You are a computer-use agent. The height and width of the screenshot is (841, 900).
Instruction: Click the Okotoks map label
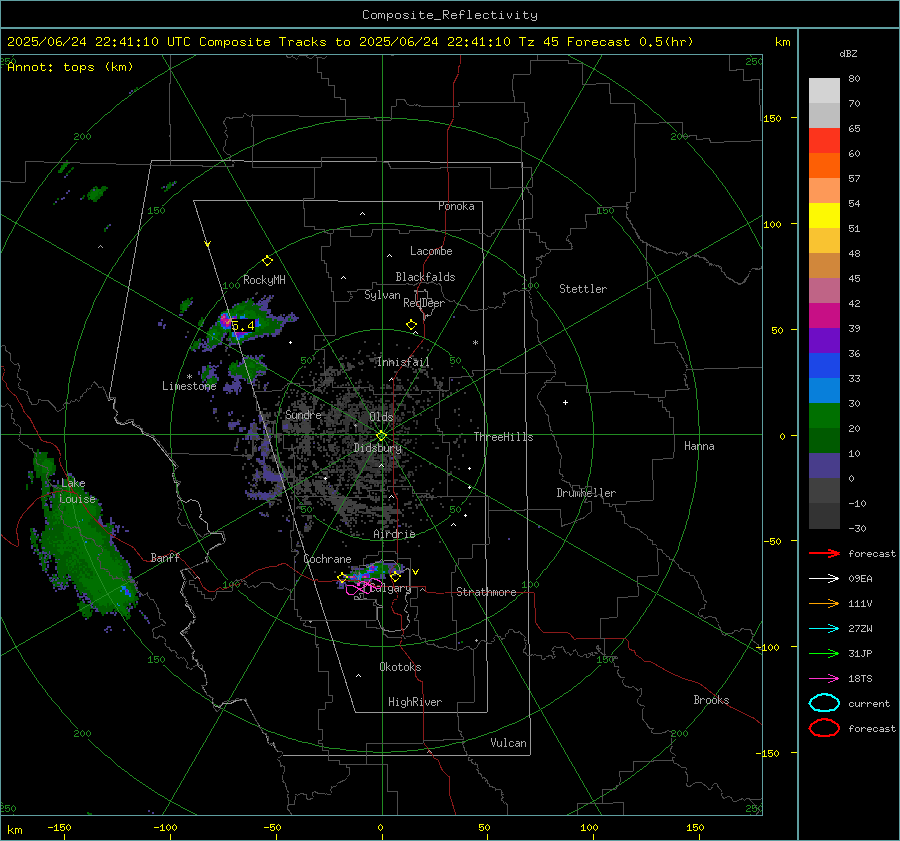[x=400, y=667]
